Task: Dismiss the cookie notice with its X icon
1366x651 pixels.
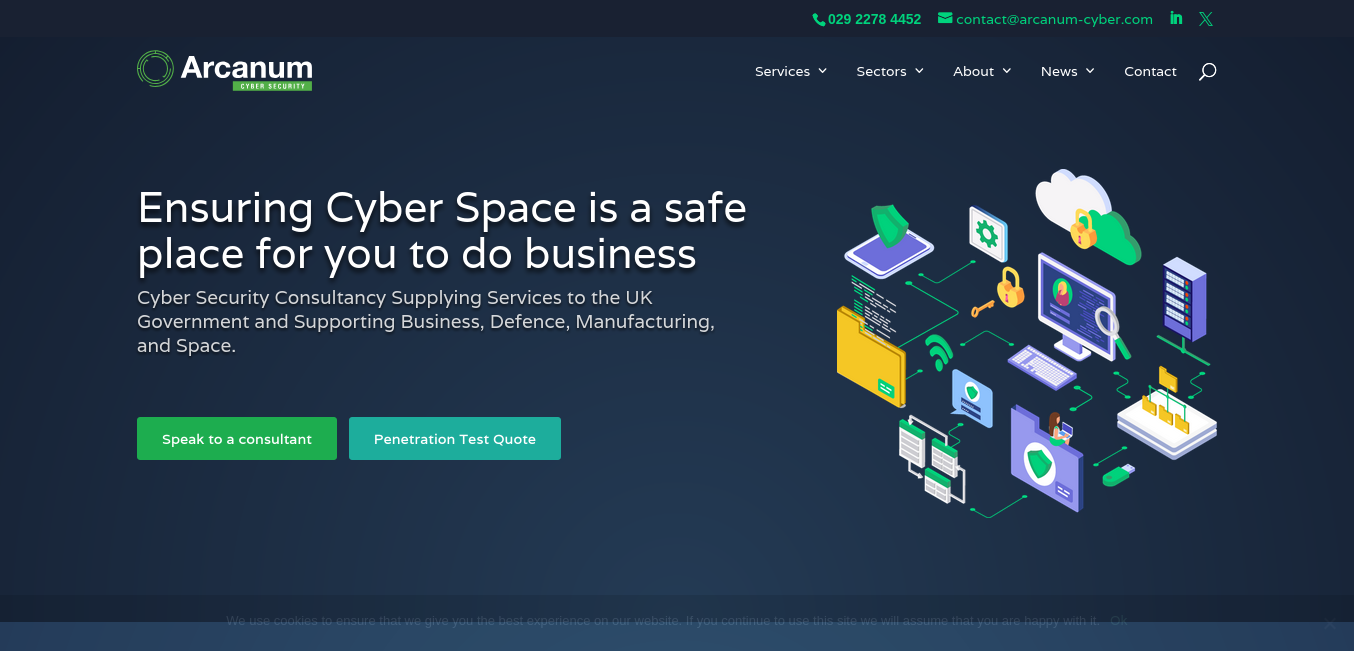Action: pos(1329,625)
